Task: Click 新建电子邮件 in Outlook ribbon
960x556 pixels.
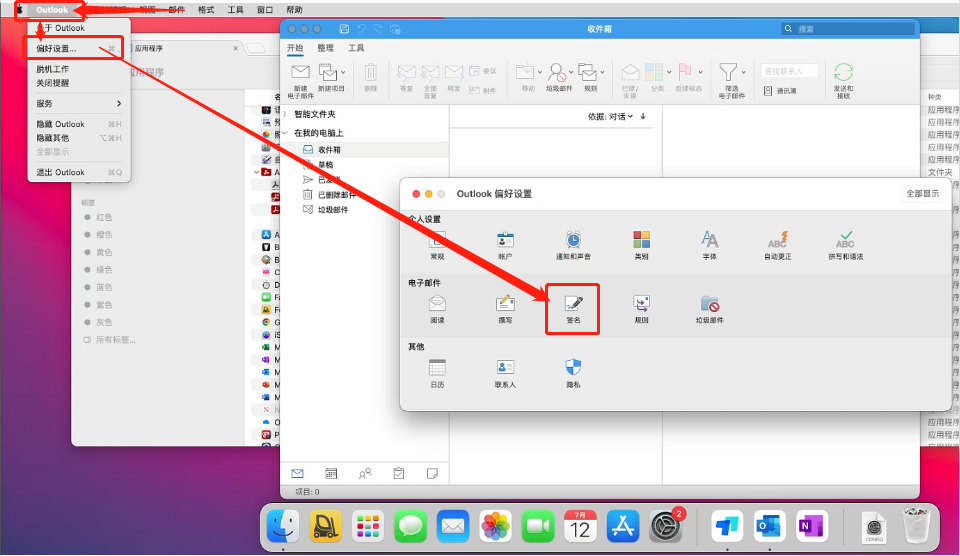Action: coord(300,80)
